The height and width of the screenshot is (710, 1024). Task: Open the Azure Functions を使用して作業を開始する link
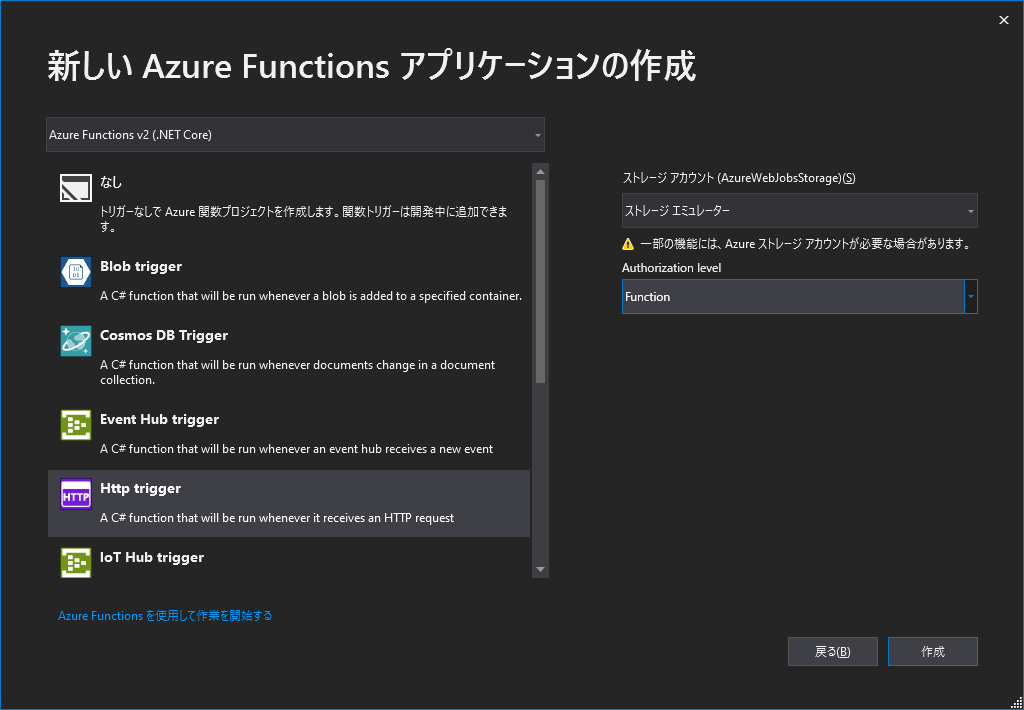click(165, 616)
